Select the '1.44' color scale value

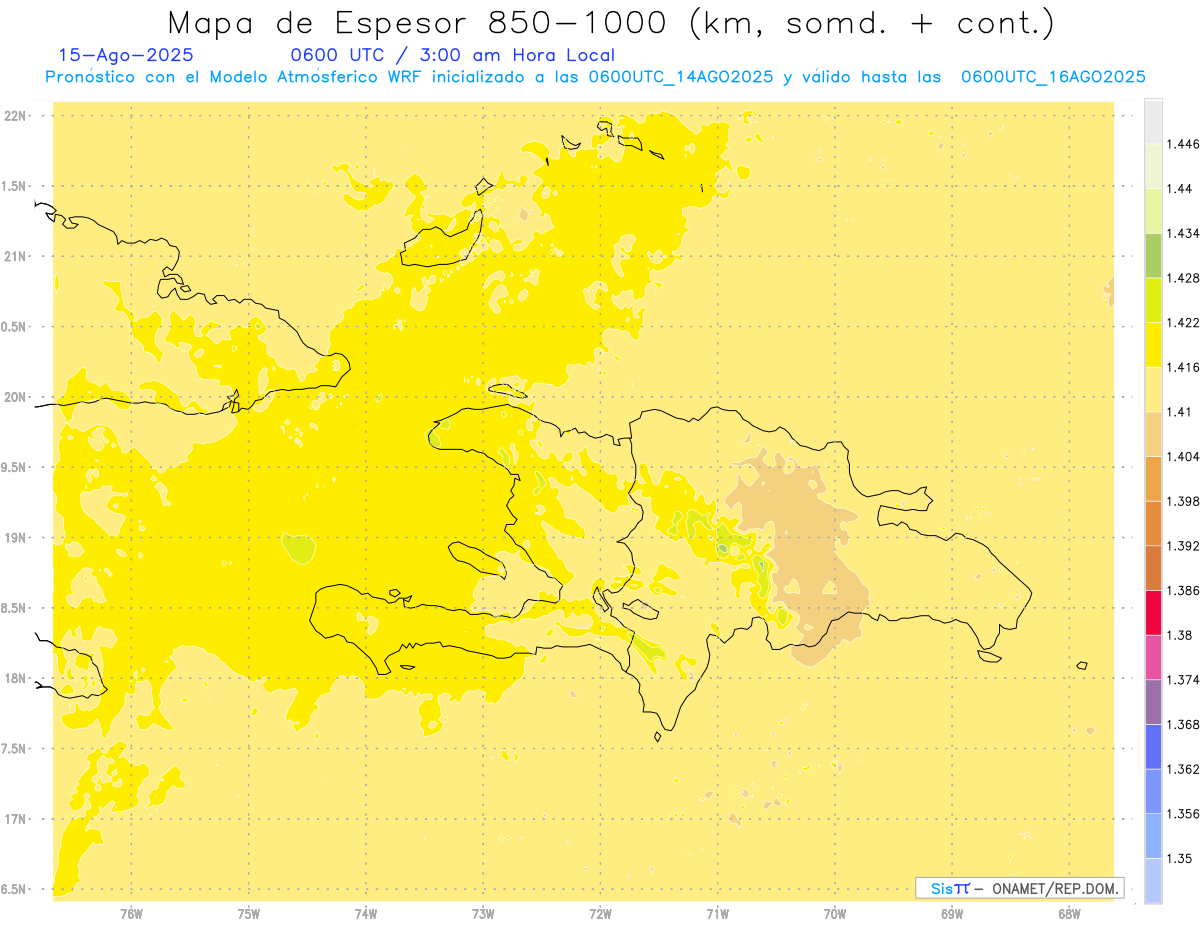(1180, 189)
